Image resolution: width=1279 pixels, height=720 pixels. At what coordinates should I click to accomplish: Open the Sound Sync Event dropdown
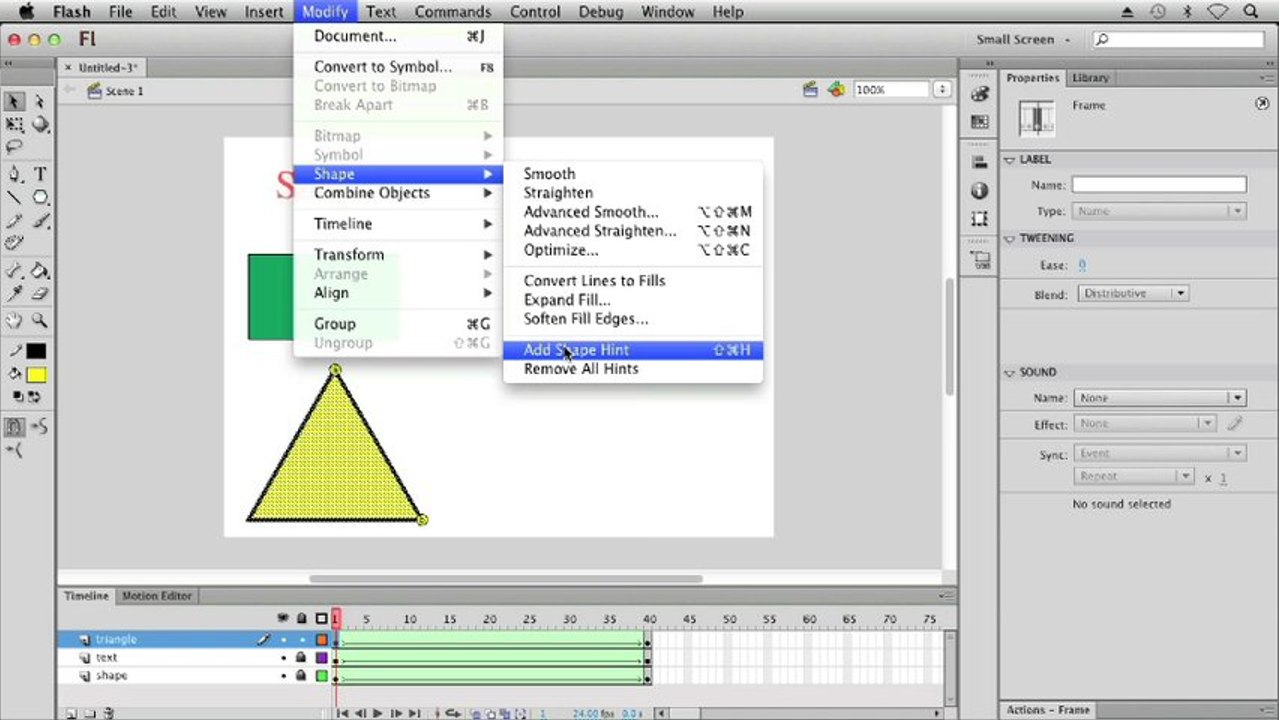[1159, 454]
